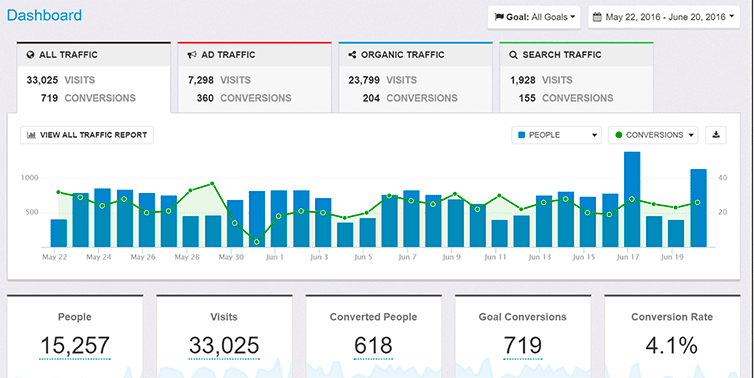Open VIEW ALL TRAFFIC REPORT

pyautogui.click(x=87, y=135)
